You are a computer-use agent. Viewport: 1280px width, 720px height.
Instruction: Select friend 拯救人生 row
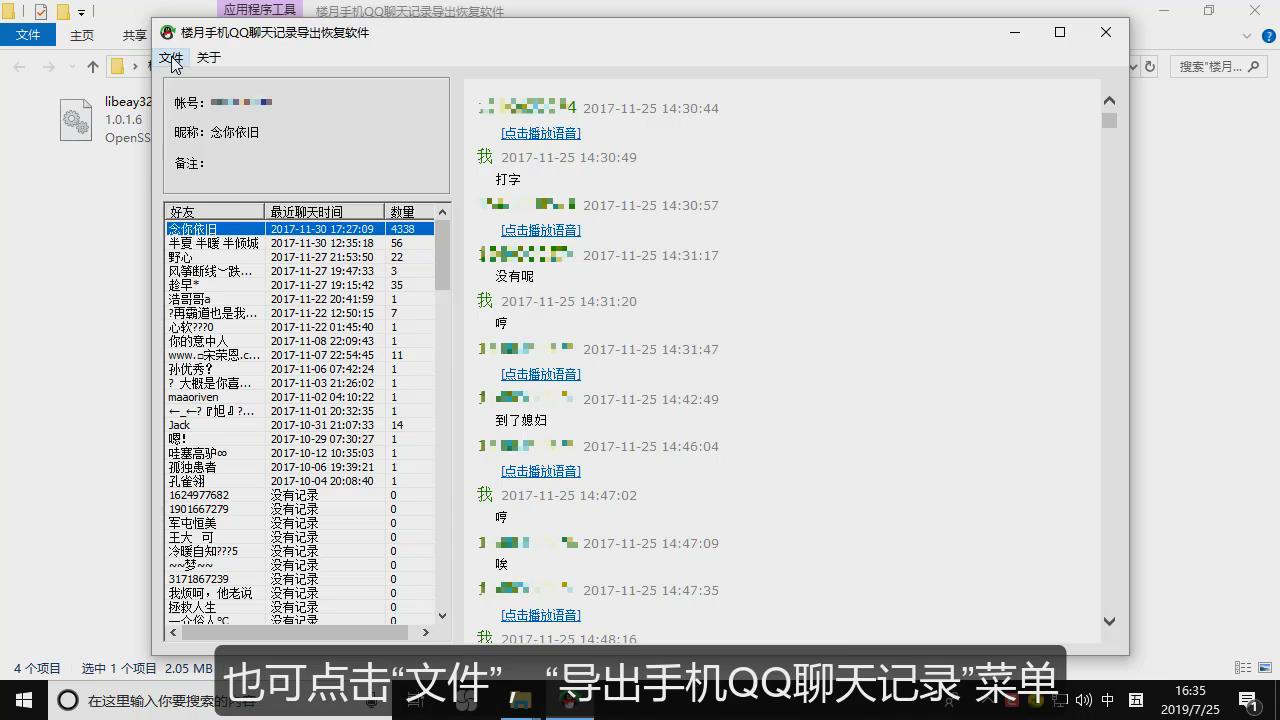(x=300, y=607)
